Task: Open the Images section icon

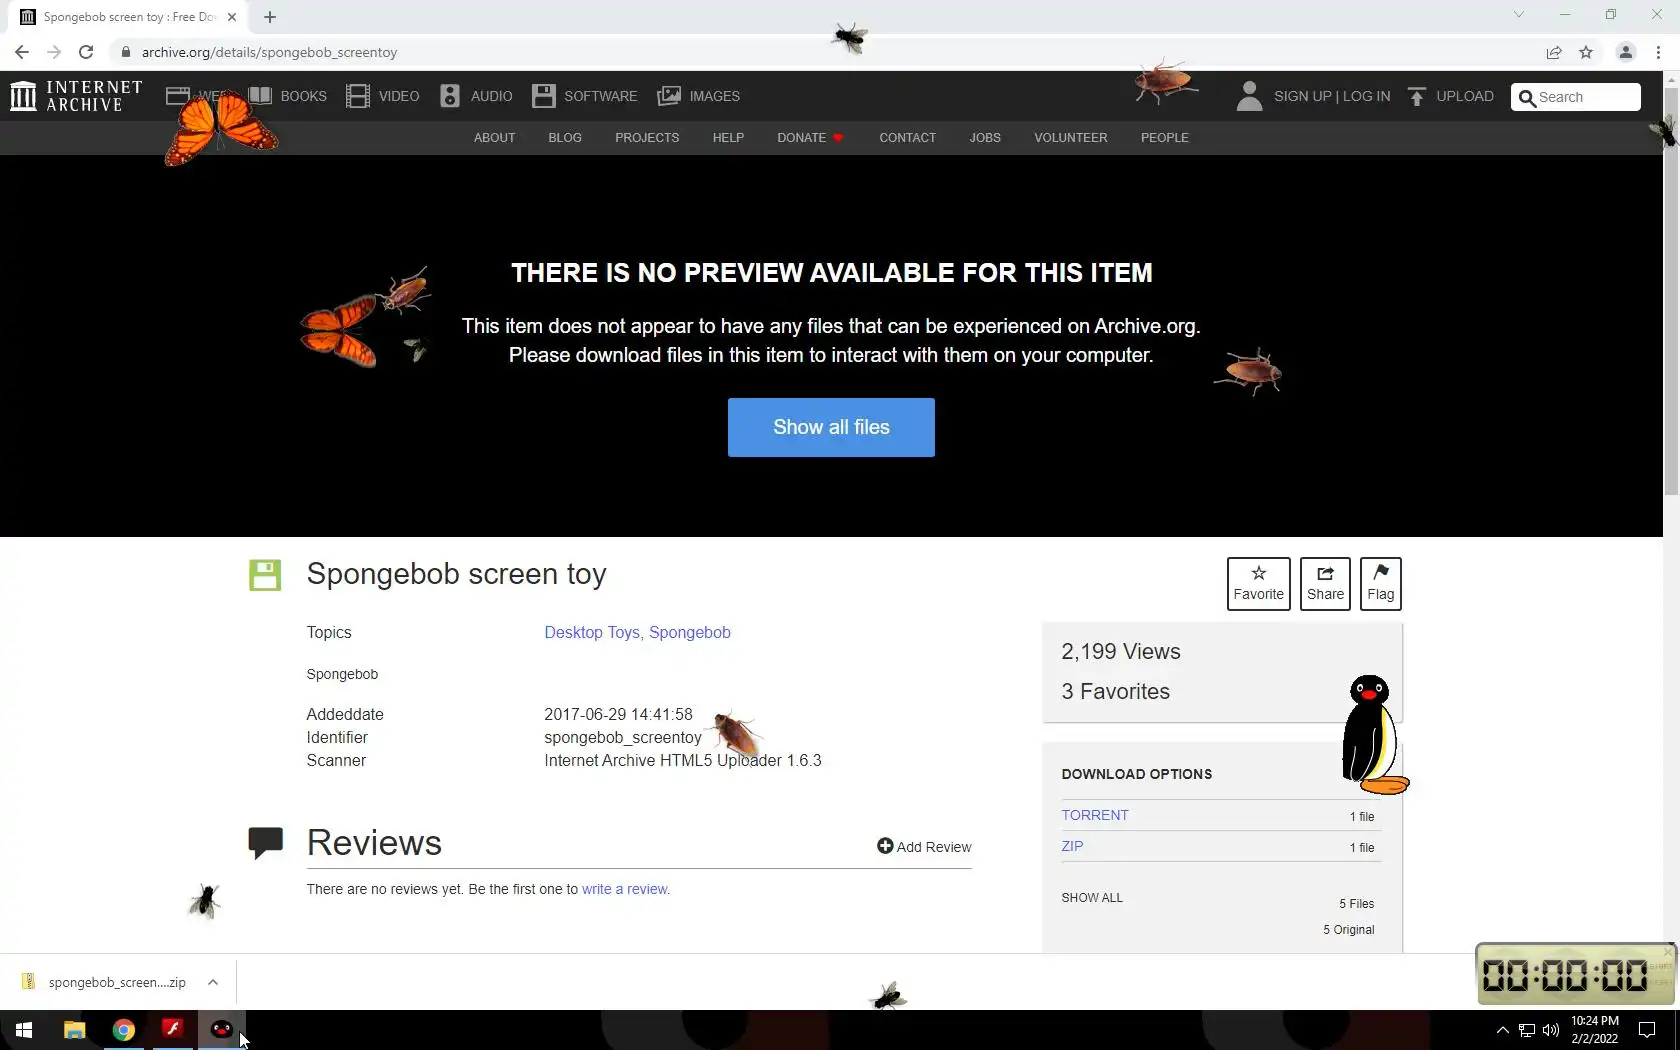Action: click(x=669, y=96)
